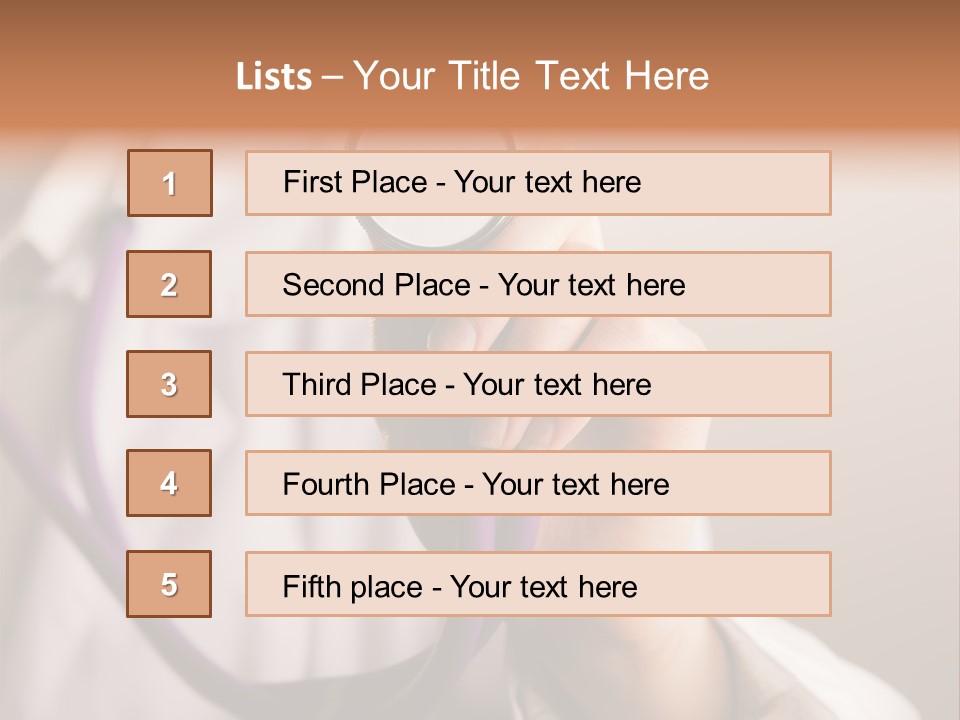Select the 'First Place' text box
The width and height of the screenshot is (960, 720).
pos(538,183)
